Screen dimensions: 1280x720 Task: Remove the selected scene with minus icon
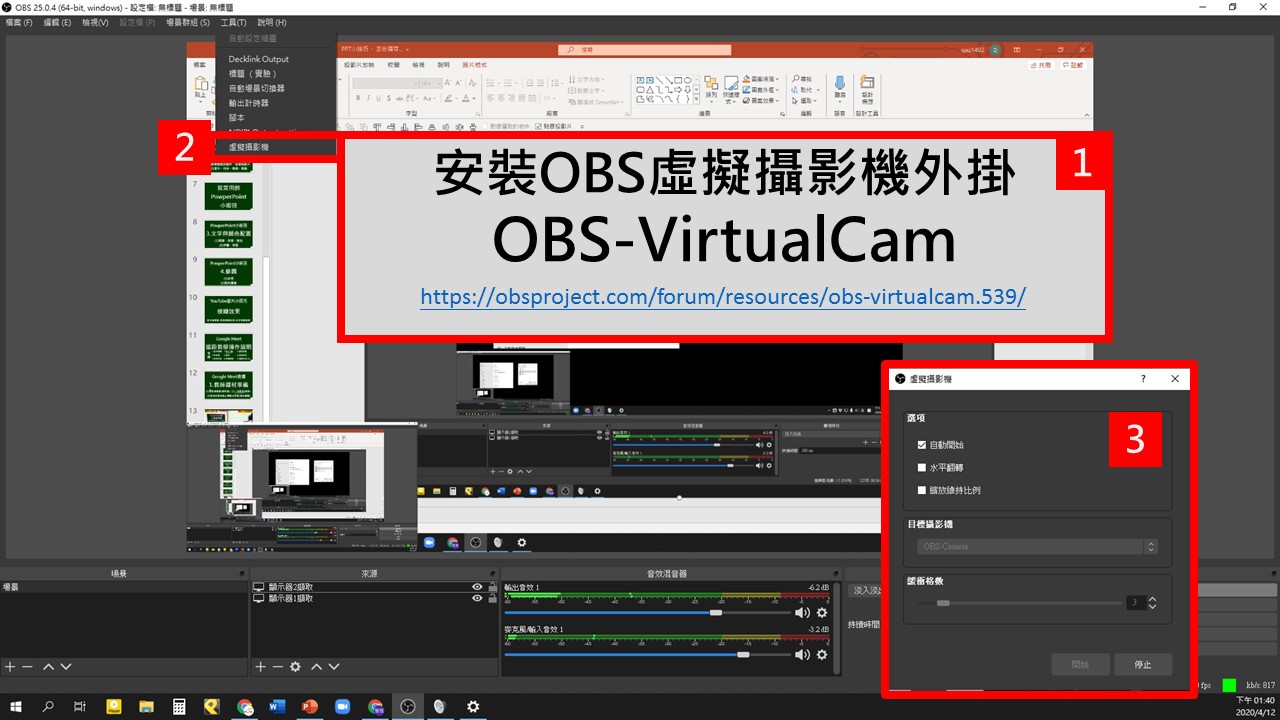(27, 666)
